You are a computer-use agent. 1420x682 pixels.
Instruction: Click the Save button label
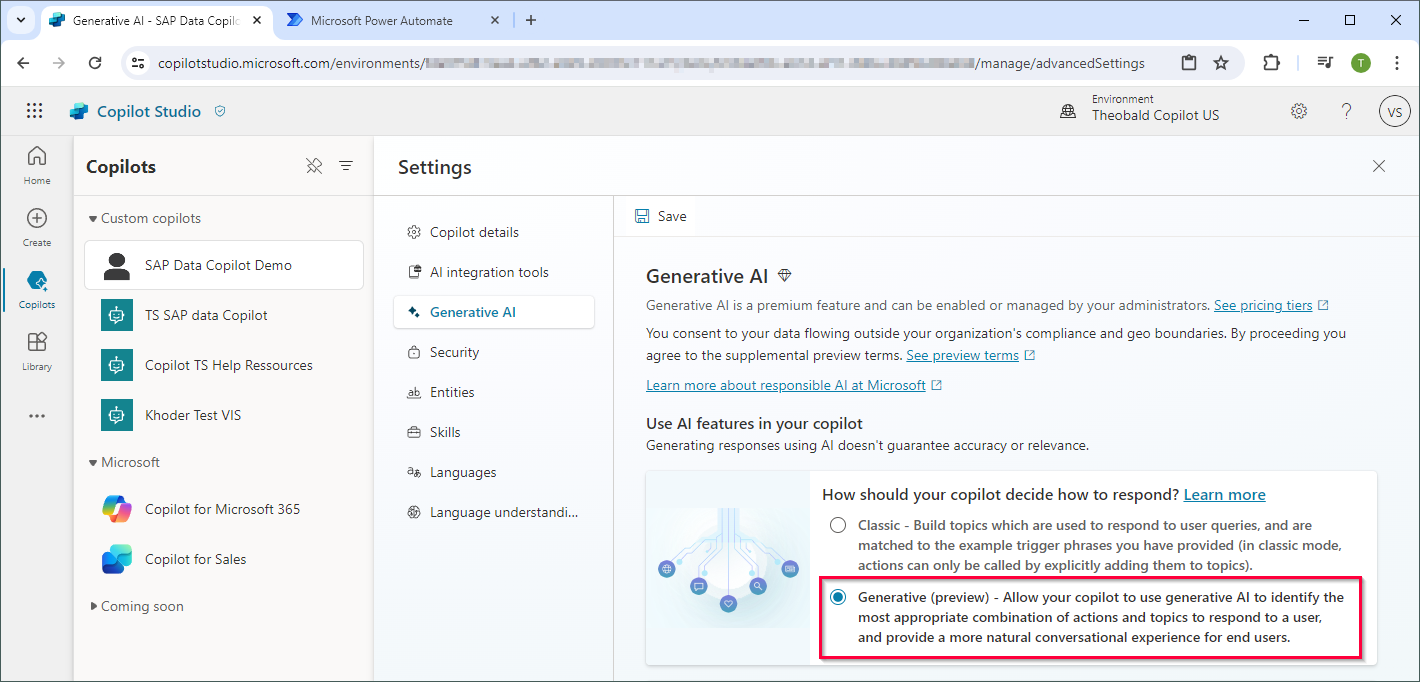(x=672, y=216)
